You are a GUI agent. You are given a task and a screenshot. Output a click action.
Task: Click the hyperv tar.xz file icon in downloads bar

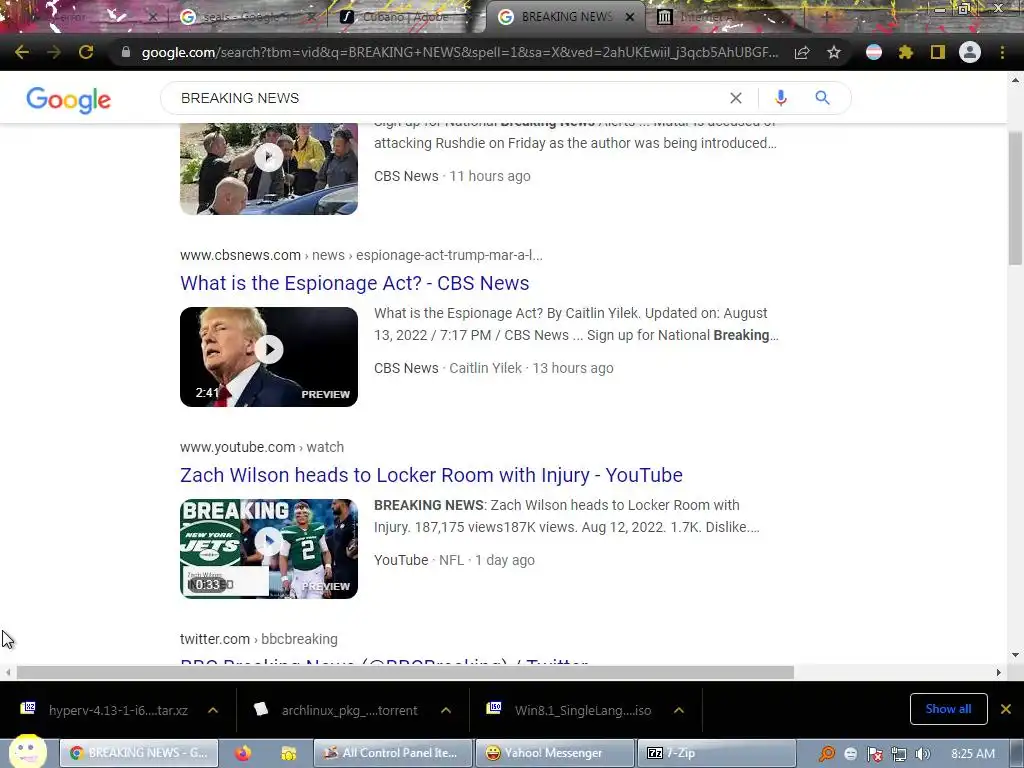[x=28, y=709]
